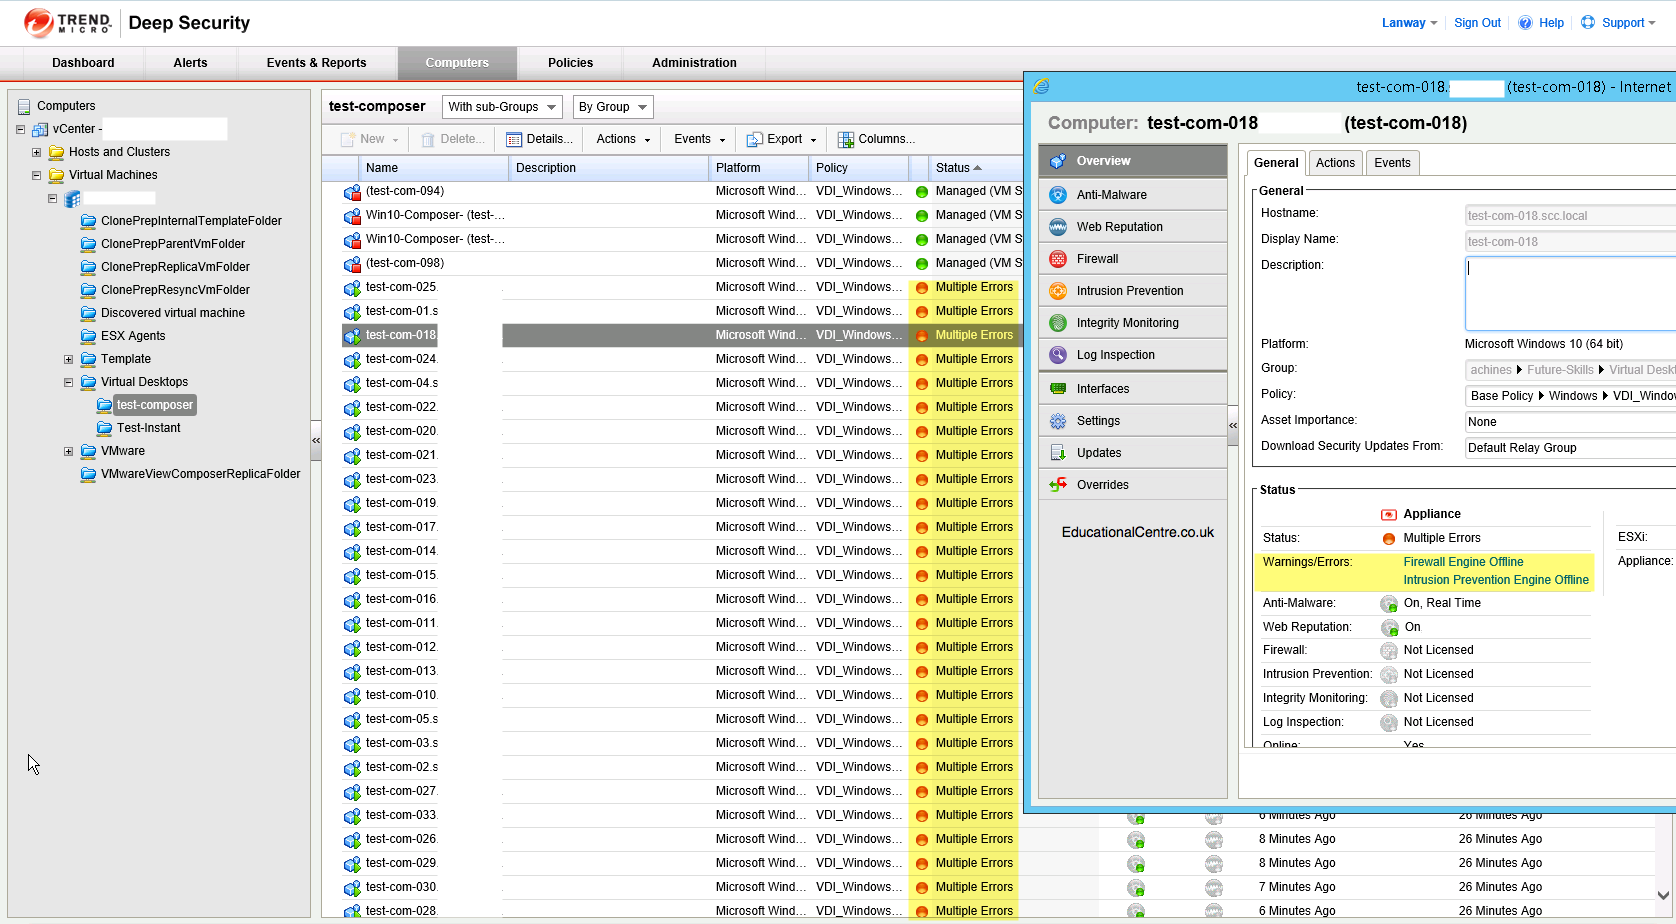The image size is (1676, 924).
Task: Open the Events toolbar dropdown
Action: (x=699, y=140)
